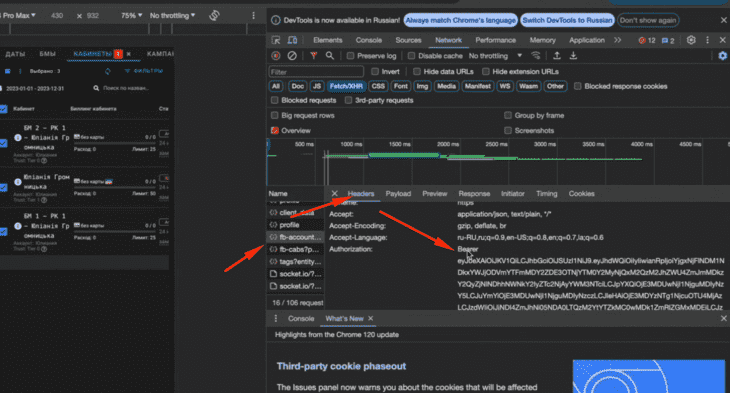Viewport: 730px width, 393px height.
Task: Click search magnifier near Поиск по назван
Action: (96, 88)
